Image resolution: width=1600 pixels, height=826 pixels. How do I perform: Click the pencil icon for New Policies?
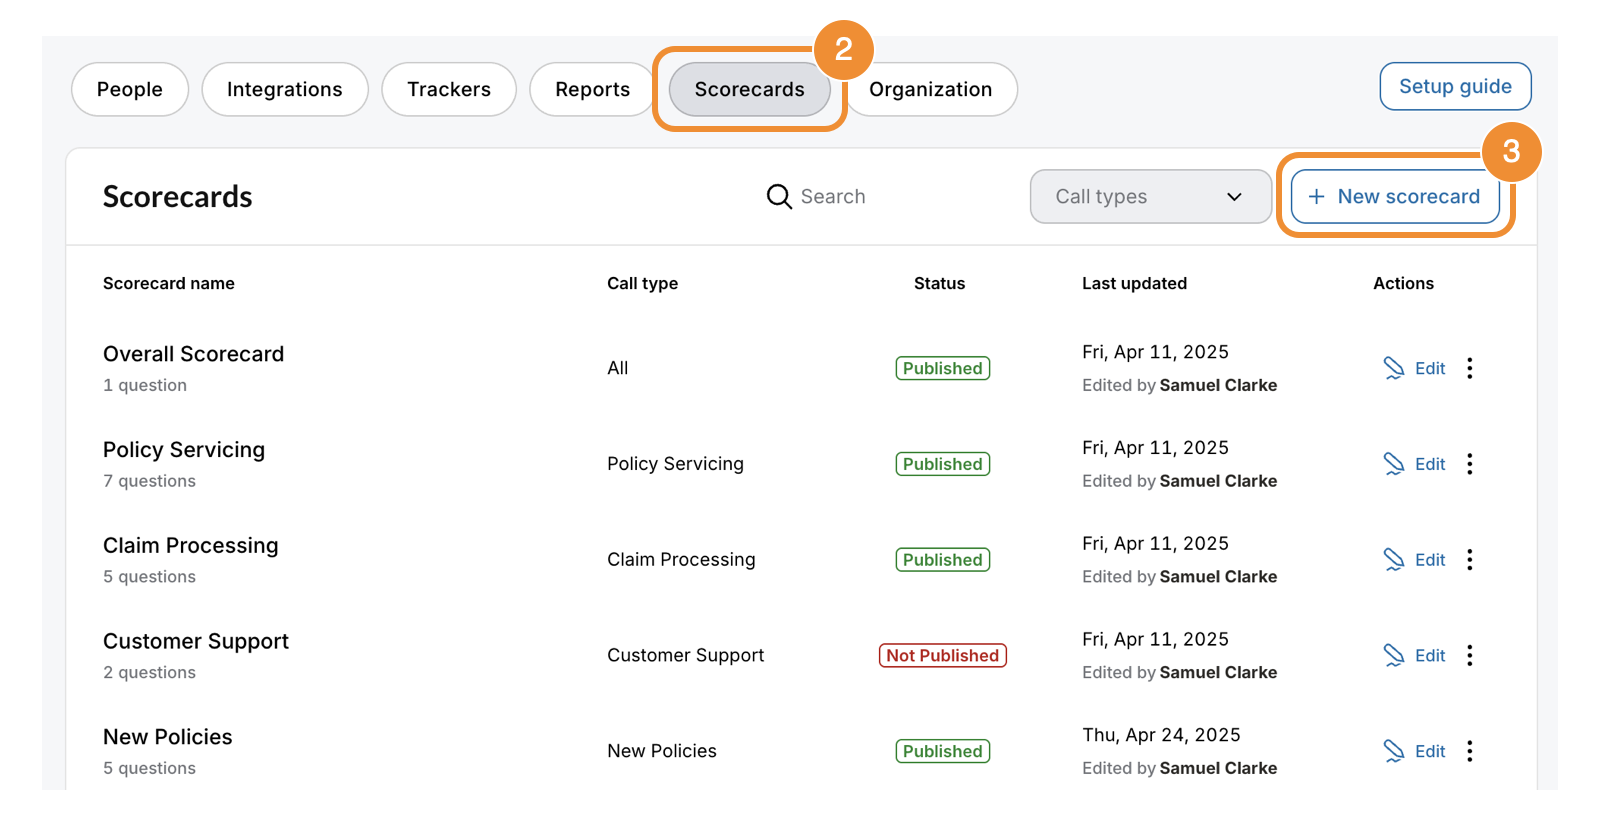1394,751
